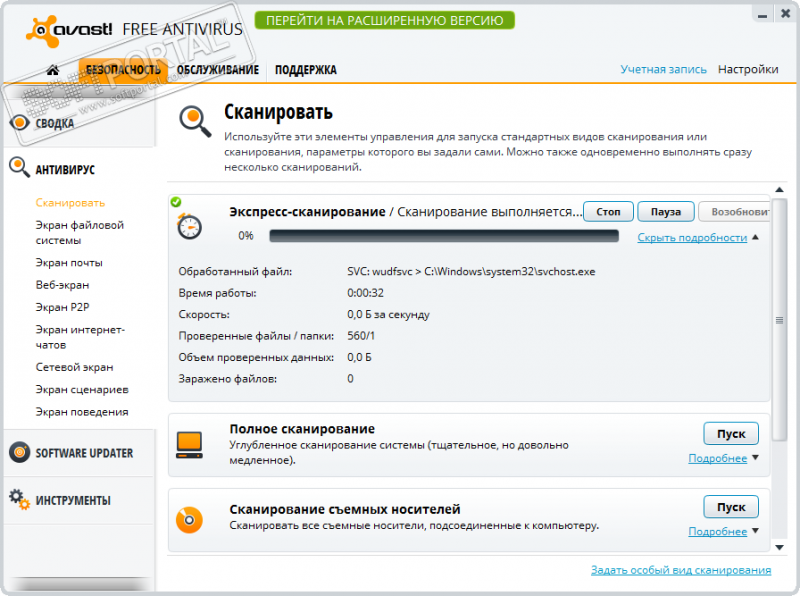This screenshot has width=800, height=596.
Task: Click the green checkmark status icon
Action: (x=176, y=202)
